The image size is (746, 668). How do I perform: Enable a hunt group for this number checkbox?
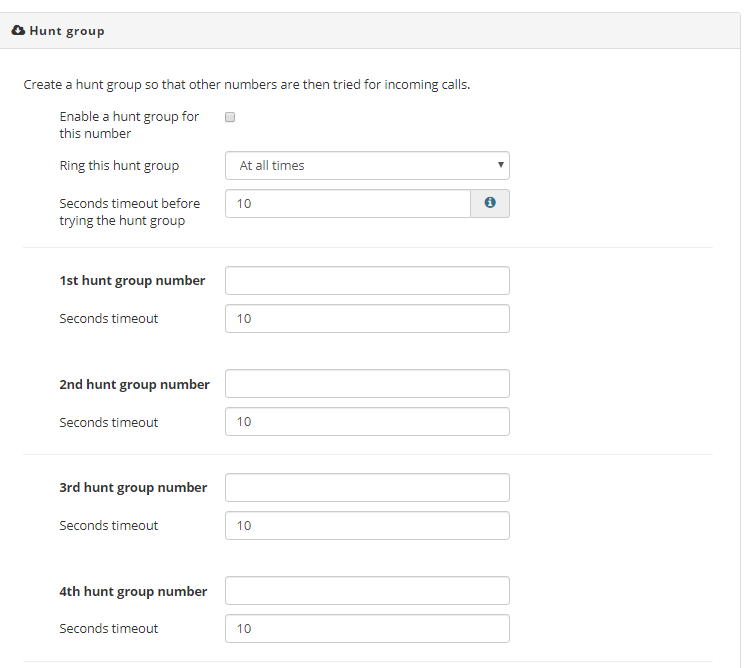tap(230, 117)
